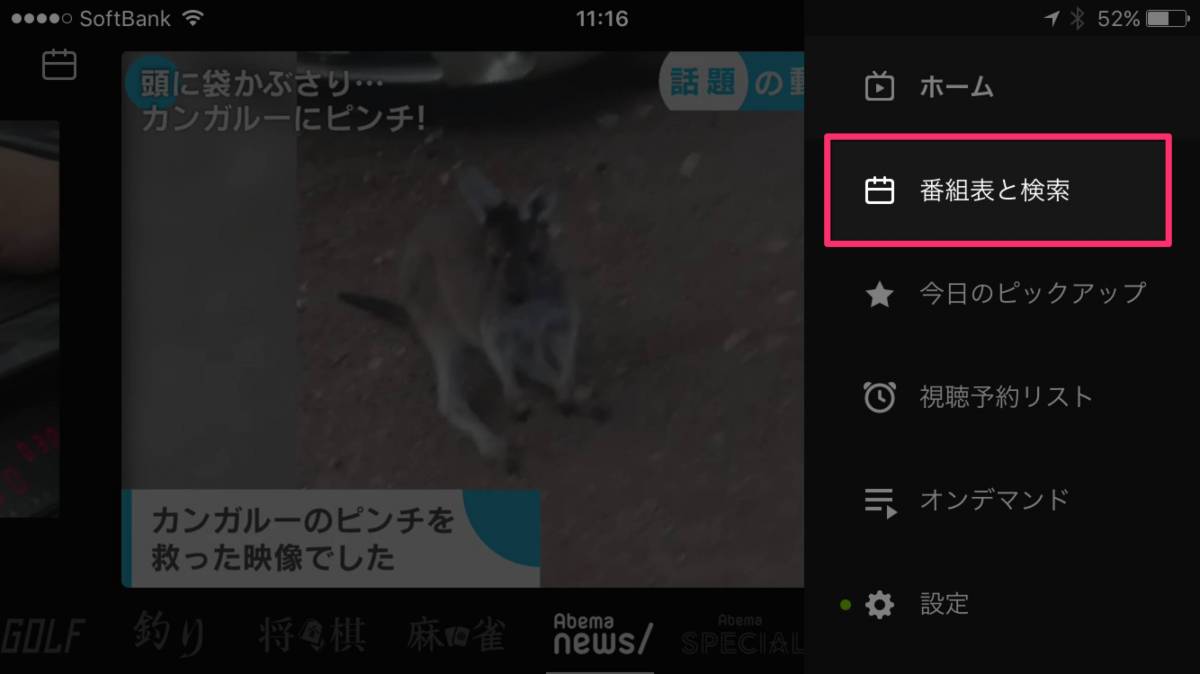The width and height of the screenshot is (1200, 674).
Task: Open 設定 text label
Action: click(945, 604)
